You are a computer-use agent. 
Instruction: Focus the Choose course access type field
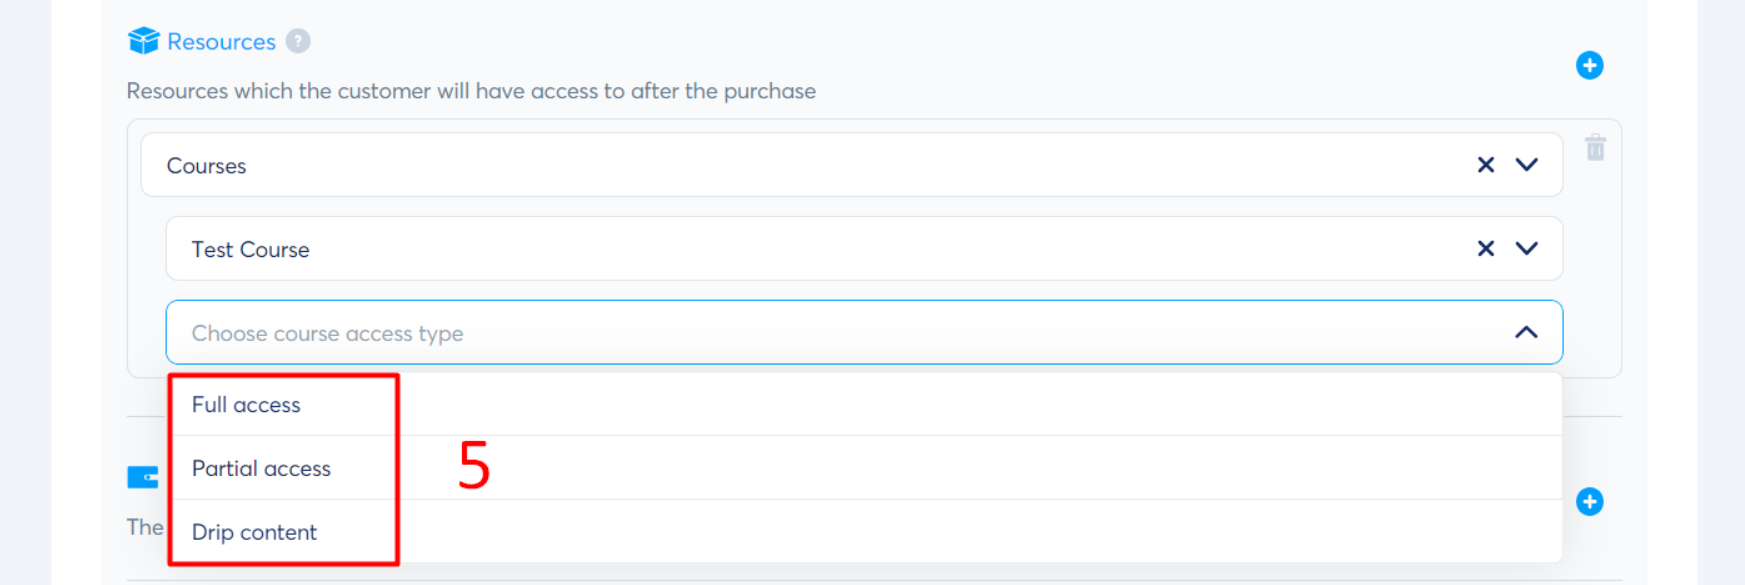pos(800,333)
